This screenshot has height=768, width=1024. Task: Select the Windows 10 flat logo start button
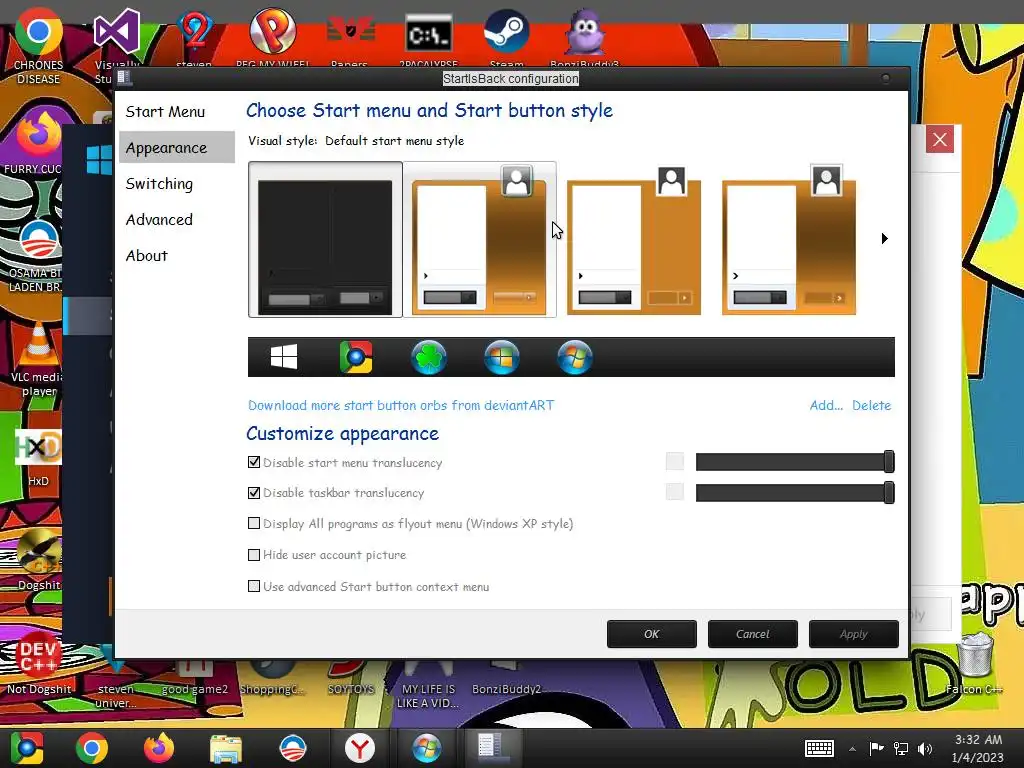click(x=284, y=357)
